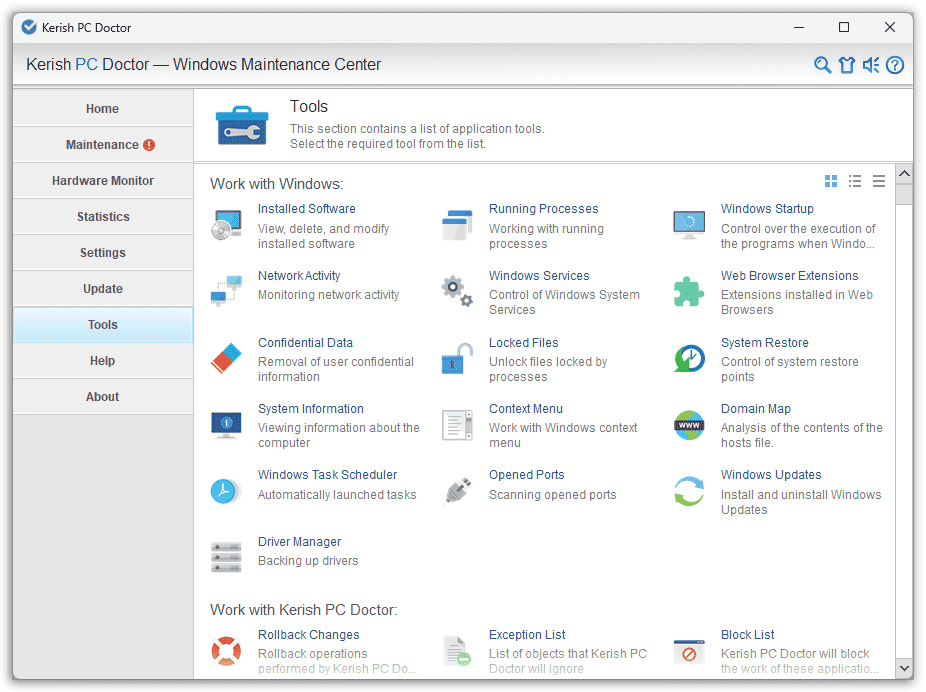
Task: Click the System Information monitor icon
Action: pyautogui.click(x=226, y=425)
